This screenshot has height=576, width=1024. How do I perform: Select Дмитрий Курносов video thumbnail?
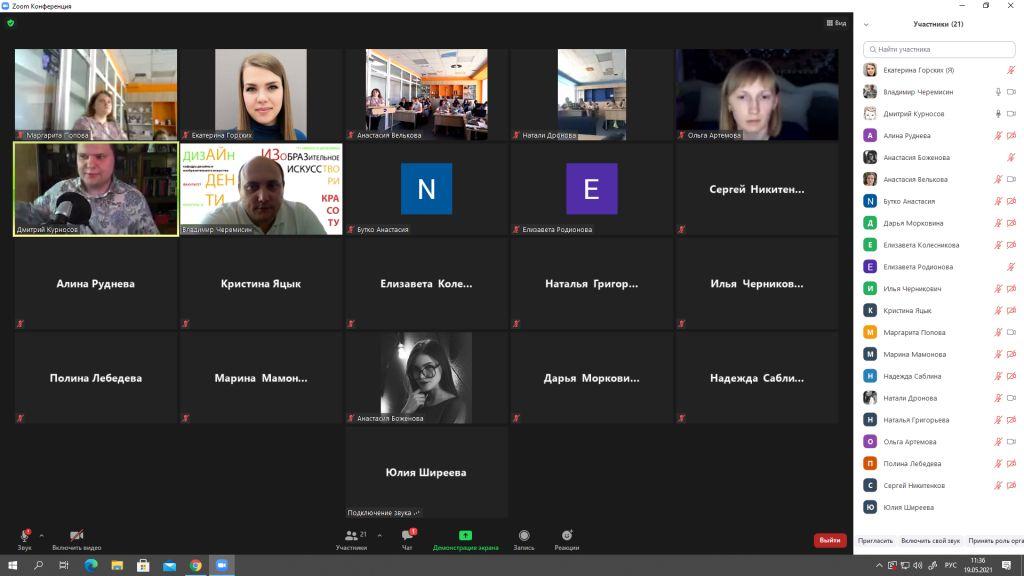click(96, 189)
